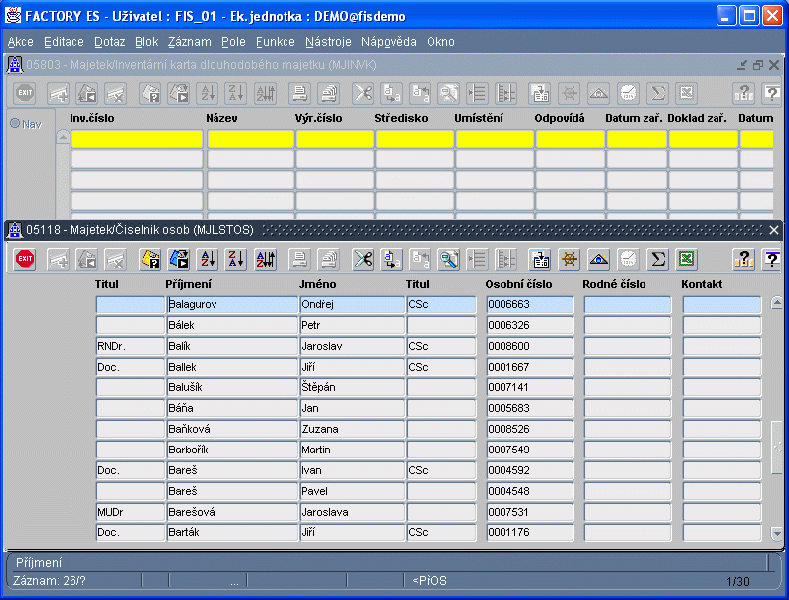
Task: Click personal number 0004592
Action: (x=530, y=471)
